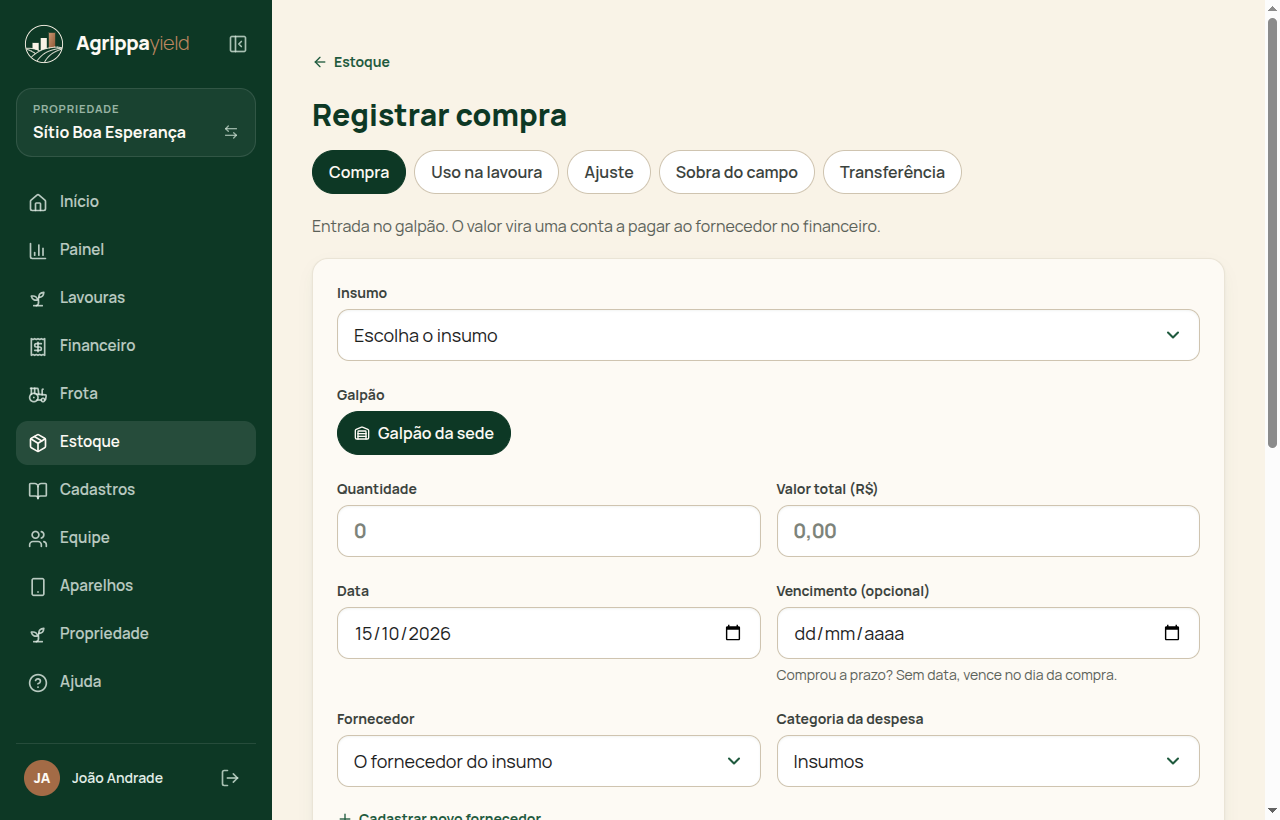Click the Frota tractor icon

click(x=38, y=394)
